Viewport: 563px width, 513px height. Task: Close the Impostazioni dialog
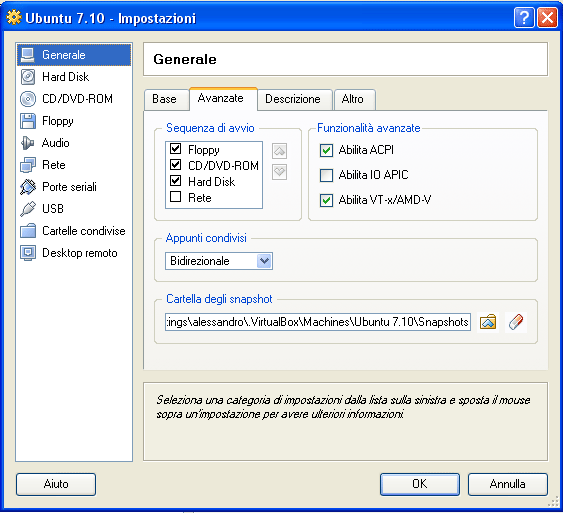click(x=547, y=17)
